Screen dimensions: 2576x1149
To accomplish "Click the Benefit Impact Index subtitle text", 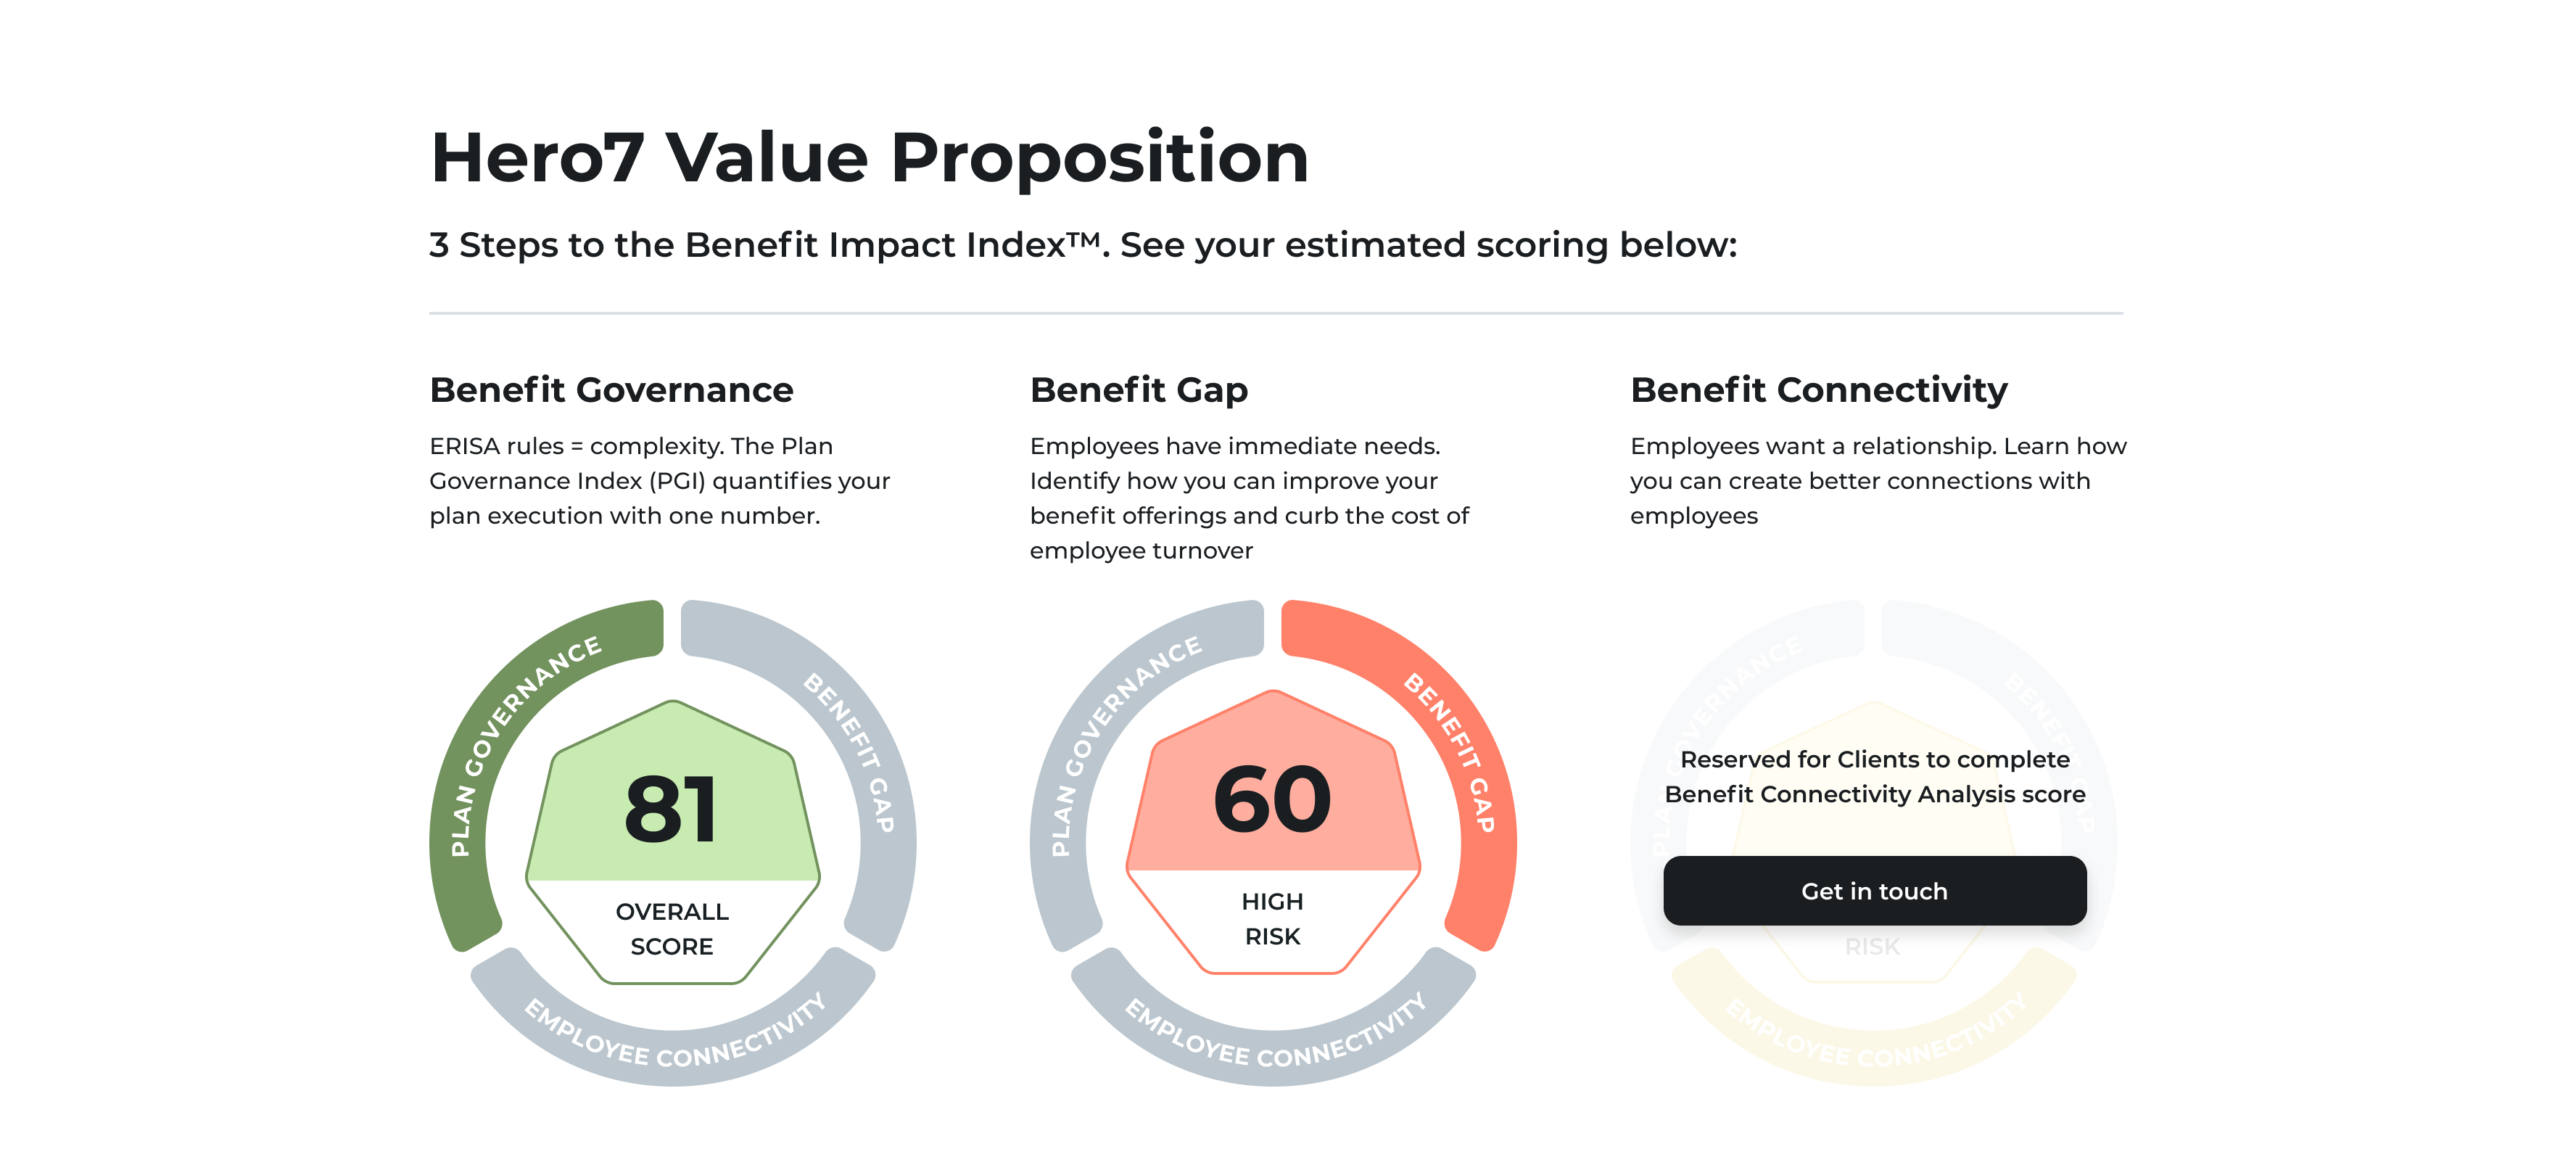I will [x=1082, y=245].
